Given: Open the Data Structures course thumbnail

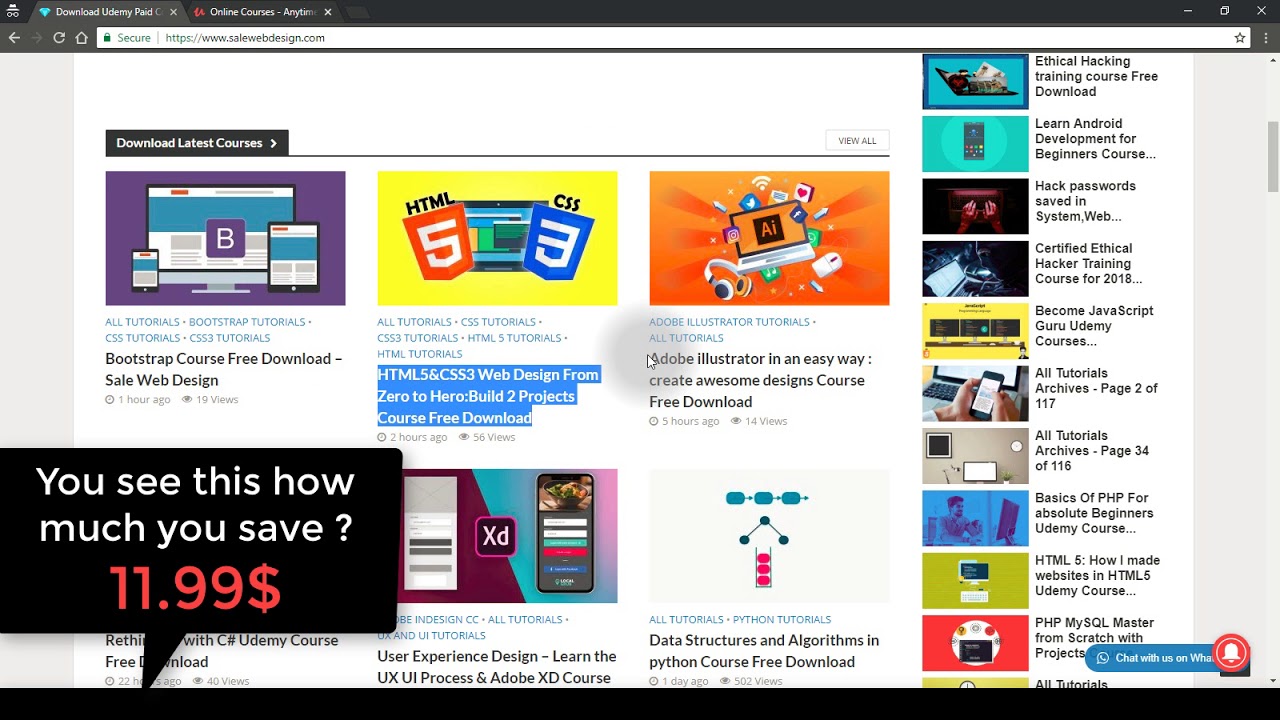Looking at the screenshot, I should 769,536.
